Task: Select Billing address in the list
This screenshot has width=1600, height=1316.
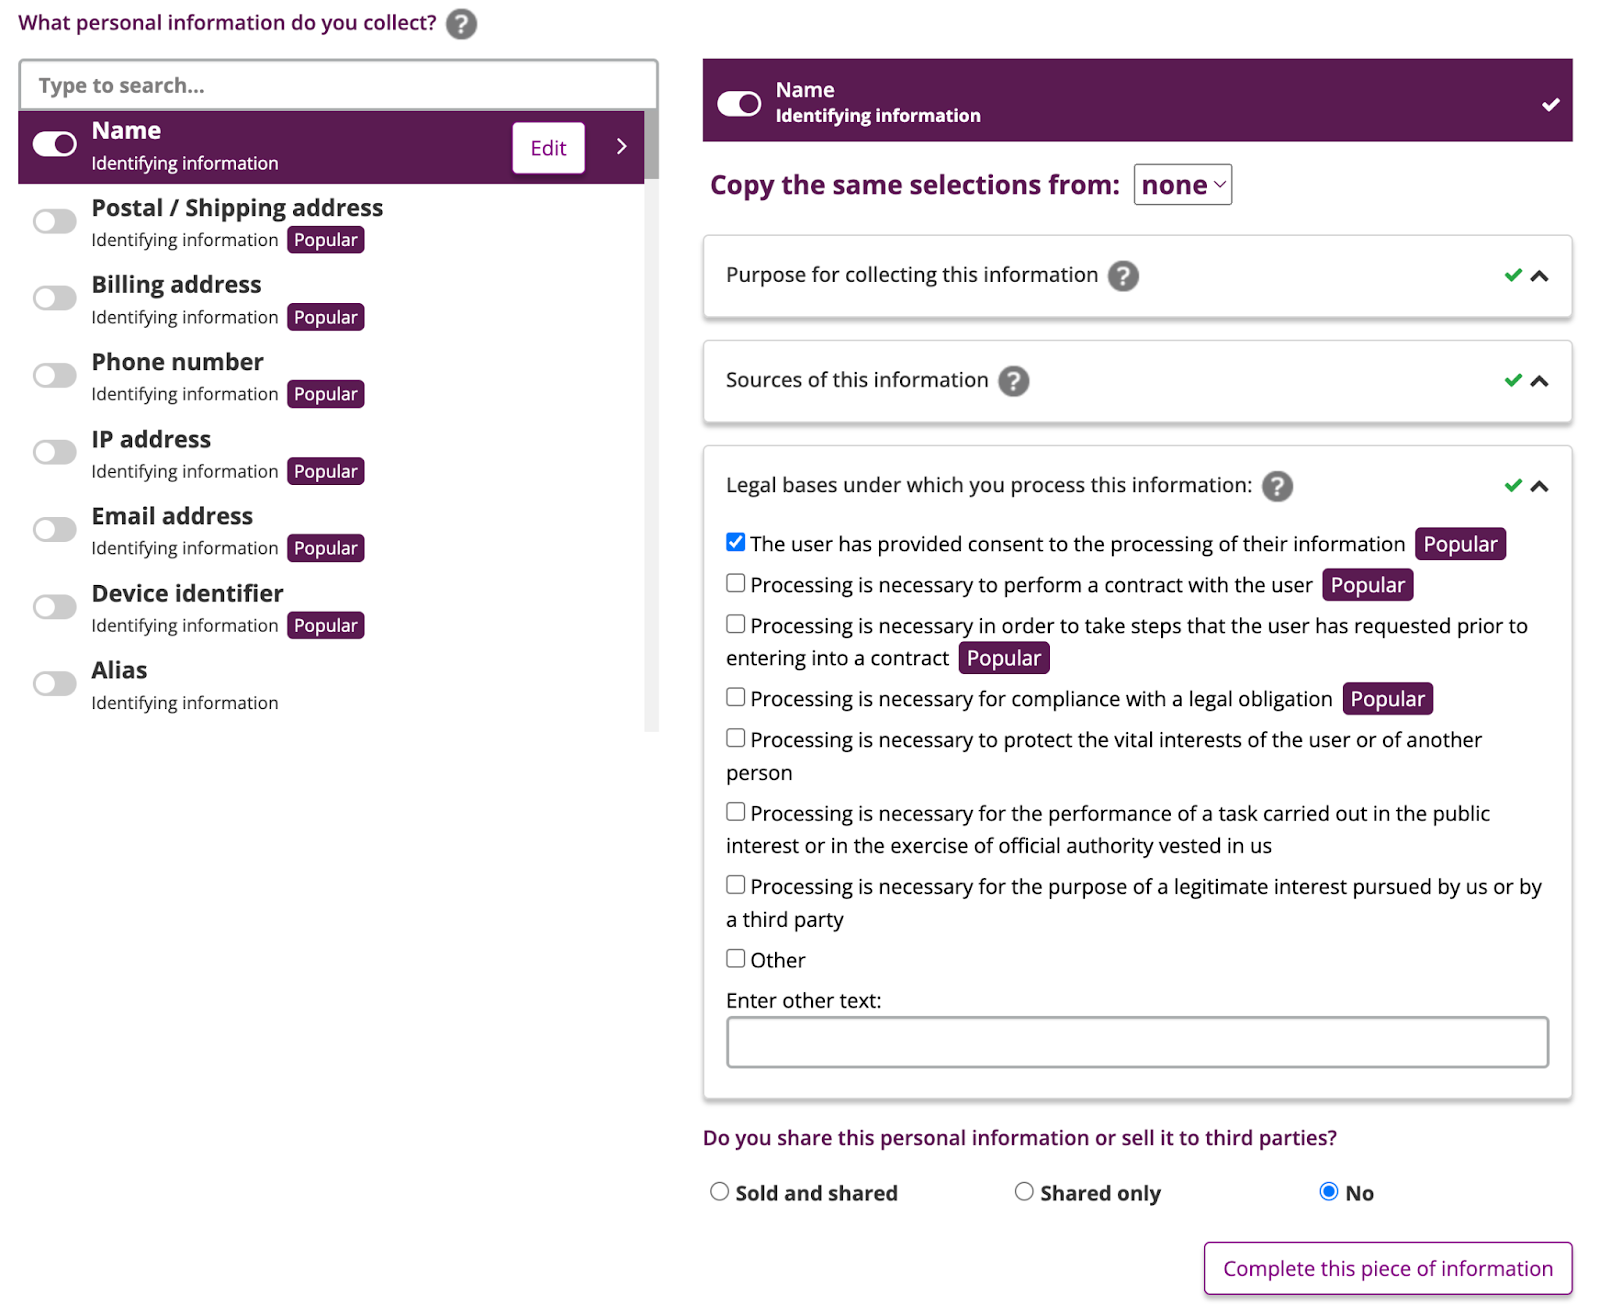Action: point(177,285)
